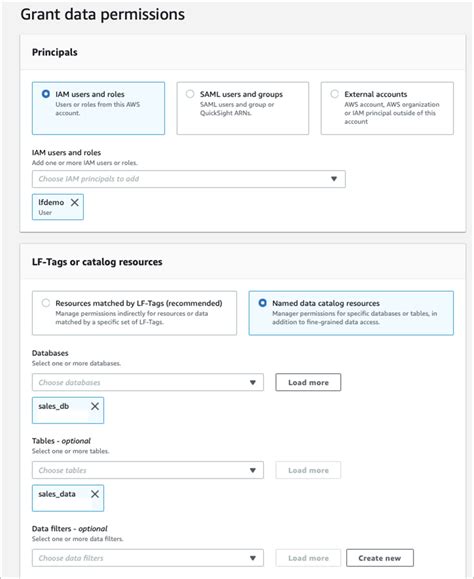Open the Choose tables dropdown
474x579 pixels.
[148, 470]
